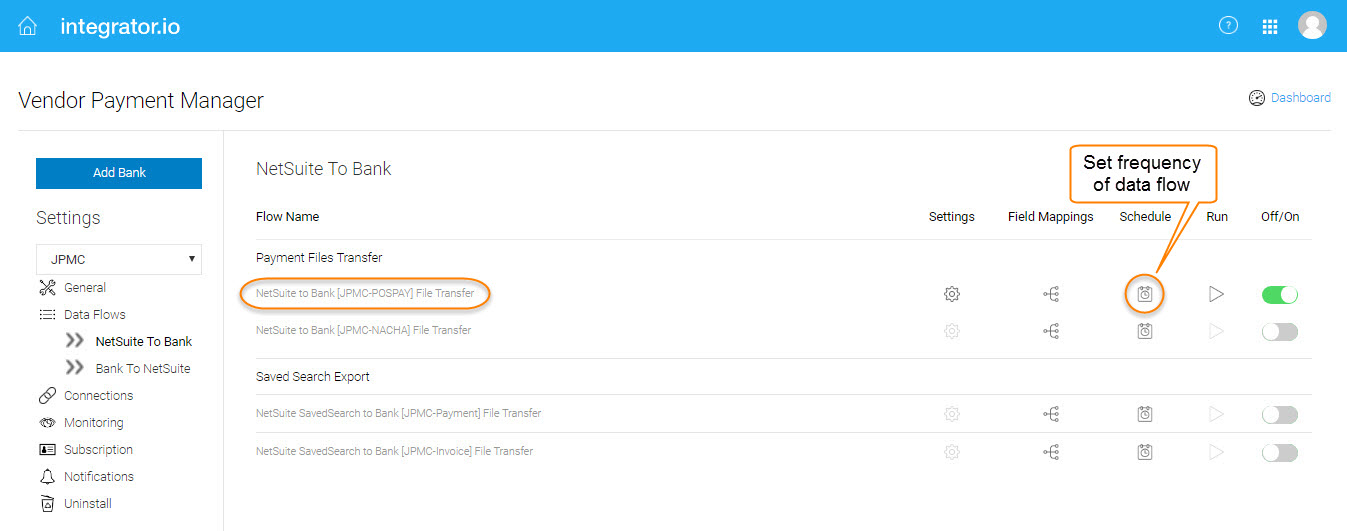This screenshot has height=531, width=1347.
Task: Click the Off/On column header
Action: (x=1280, y=216)
